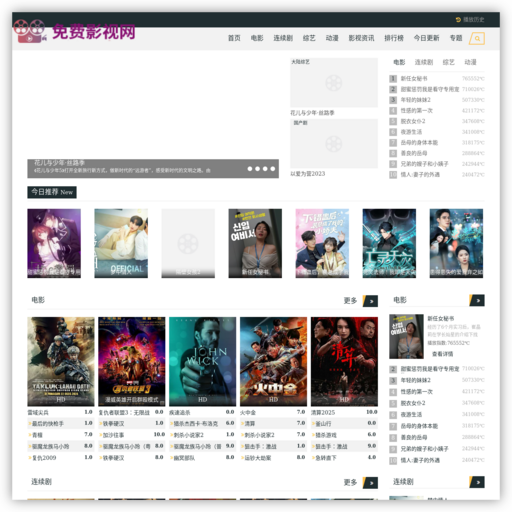Click the 今日推荐 New heading label
The height and width of the screenshot is (512, 512).
coord(52,192)
